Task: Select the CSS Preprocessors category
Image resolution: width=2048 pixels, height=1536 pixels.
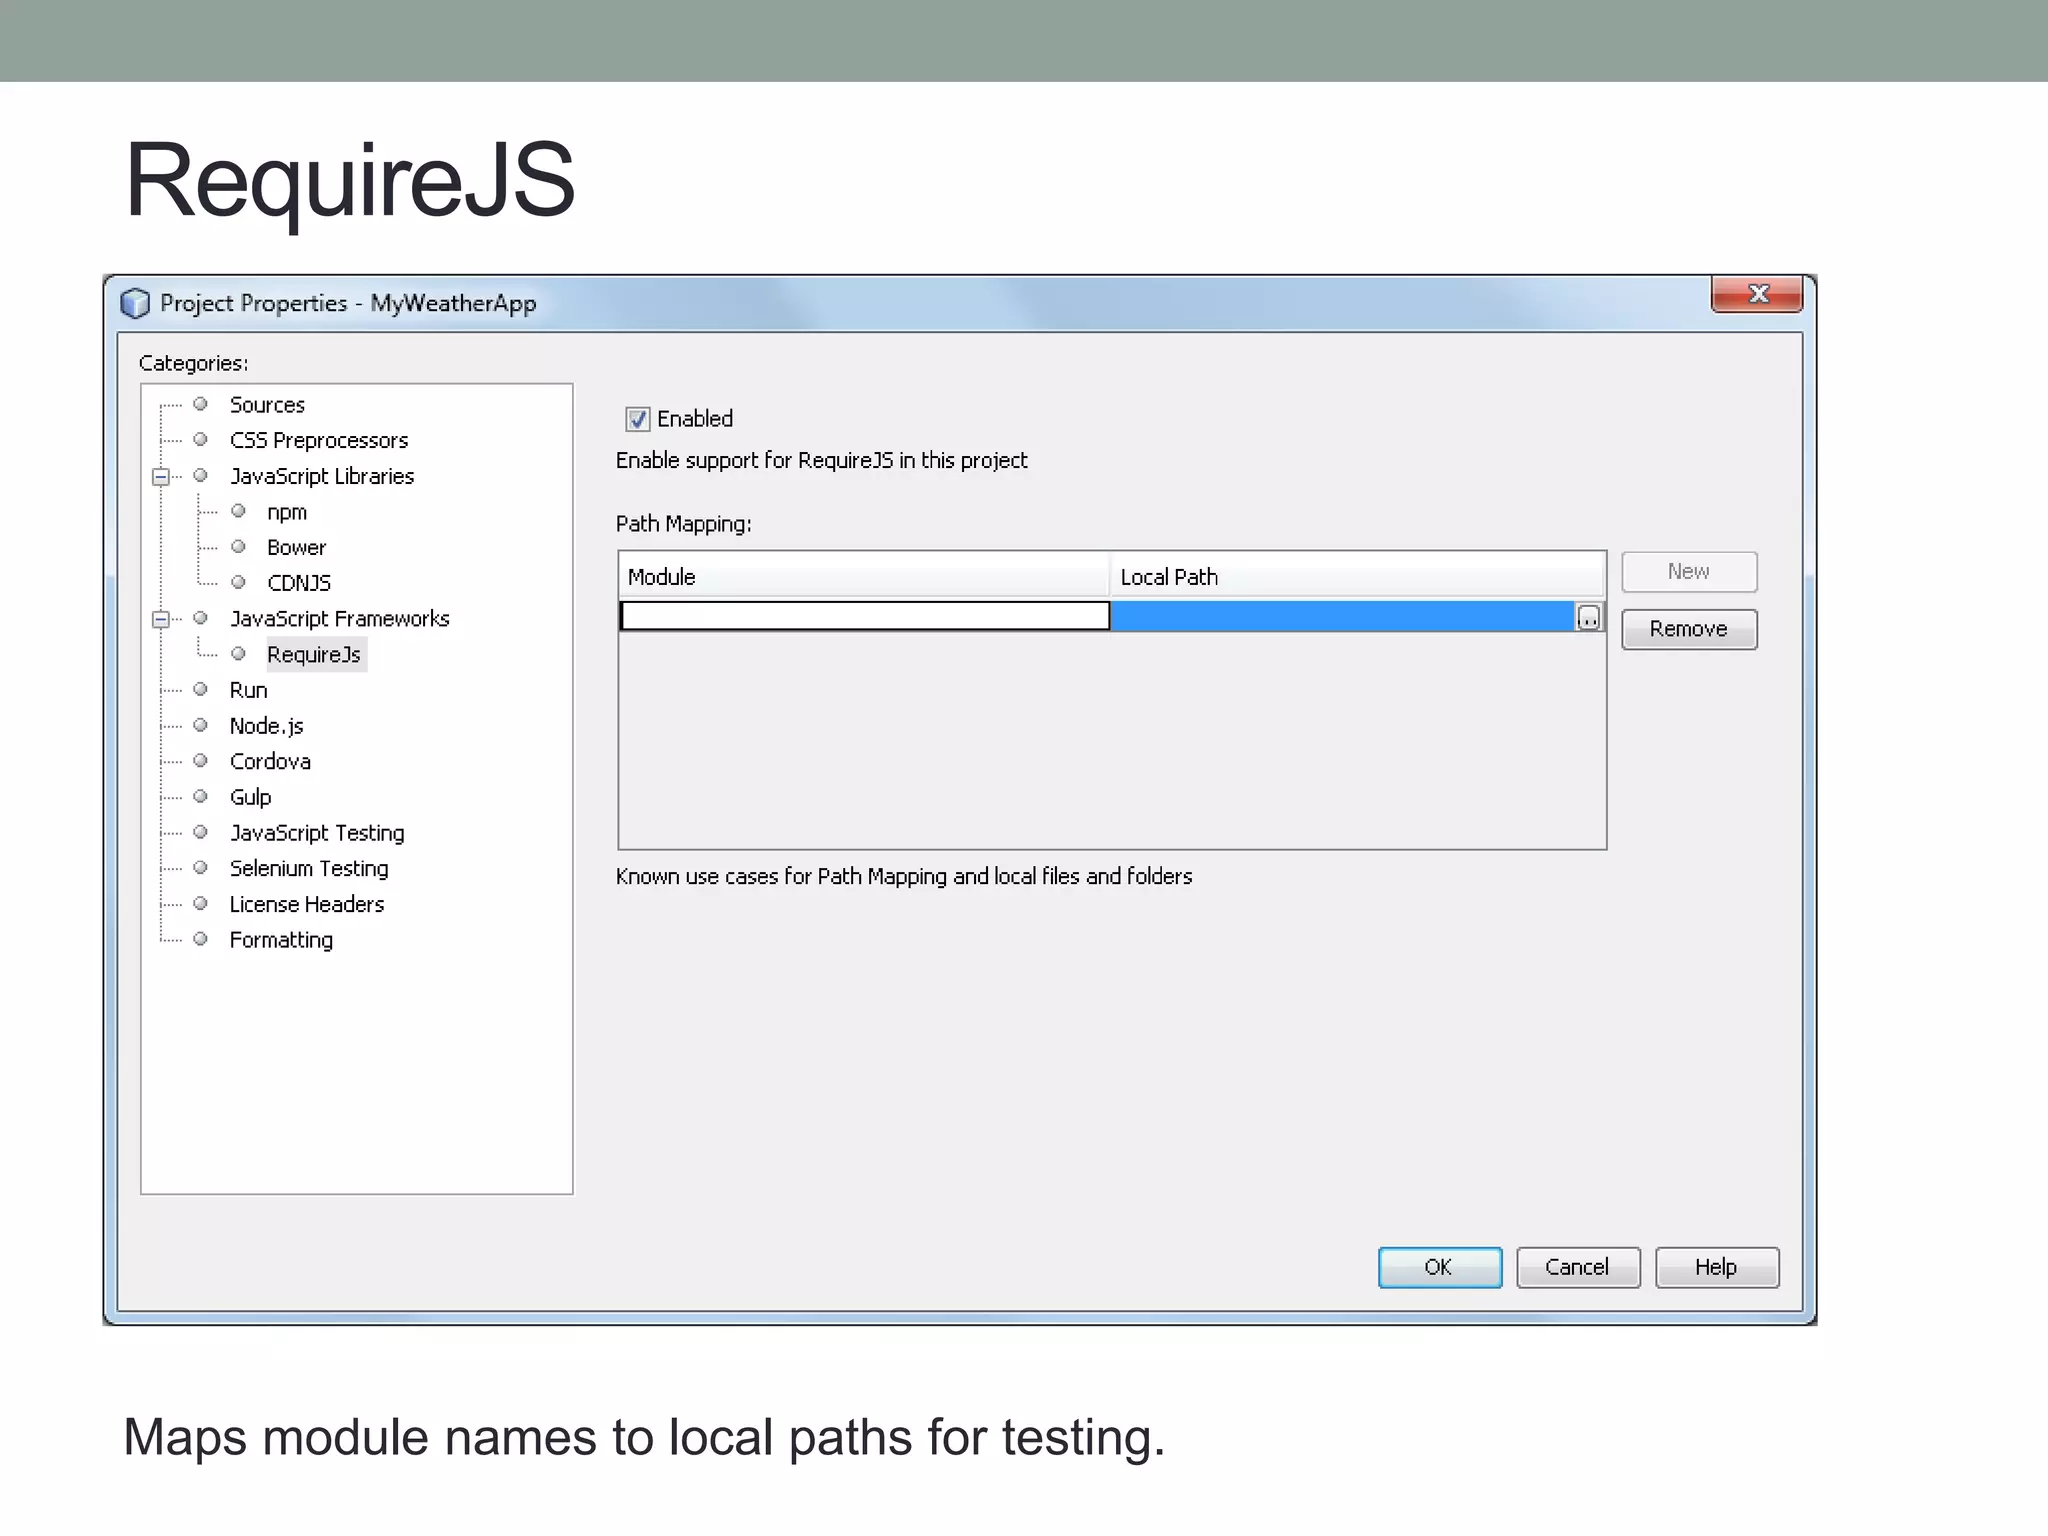Action: (x=319, y=441)
